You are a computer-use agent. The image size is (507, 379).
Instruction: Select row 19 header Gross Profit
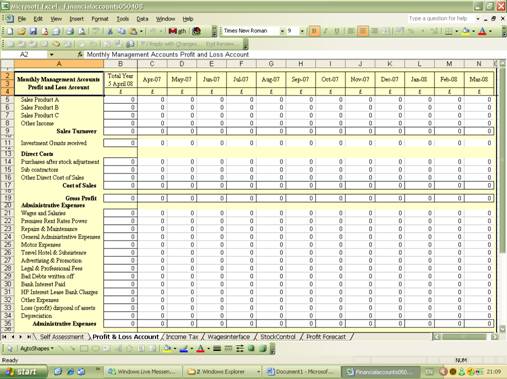[7, 198]
